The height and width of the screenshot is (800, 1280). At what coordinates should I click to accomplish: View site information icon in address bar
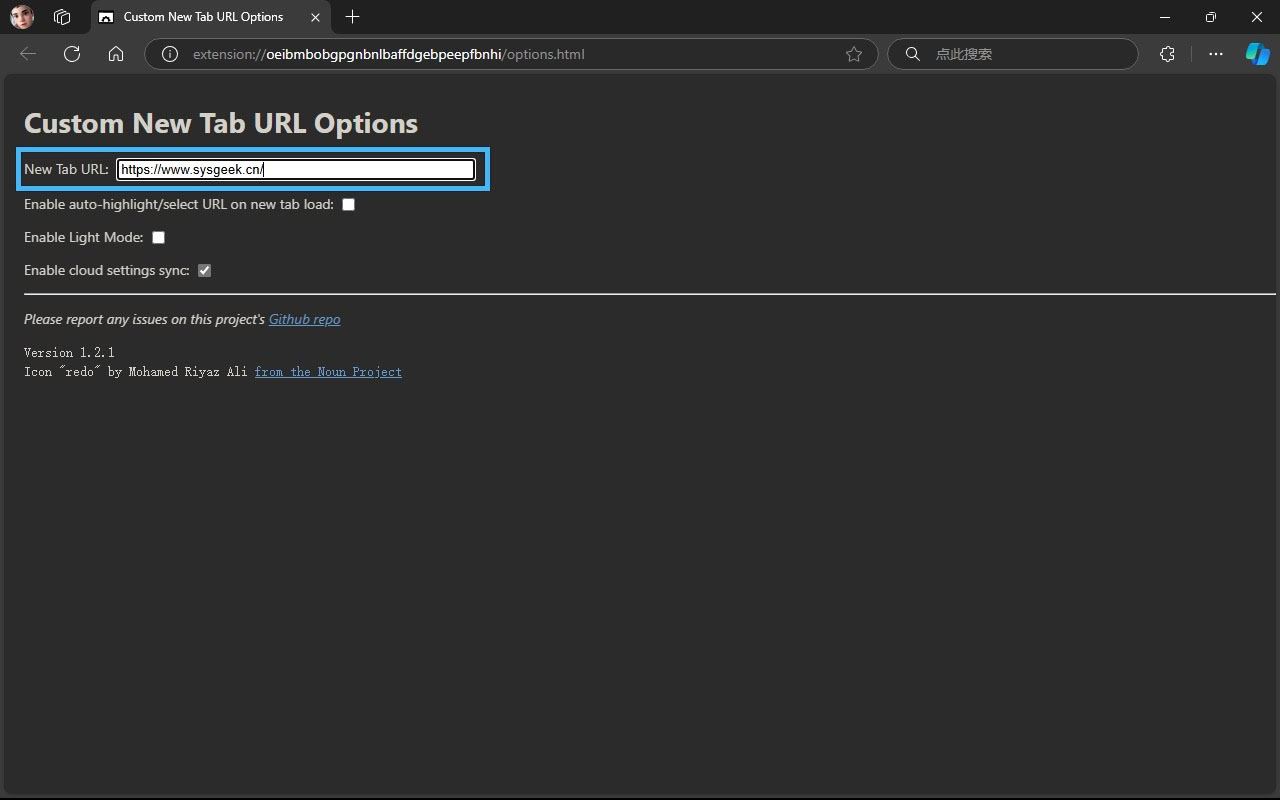click(170, 54)
